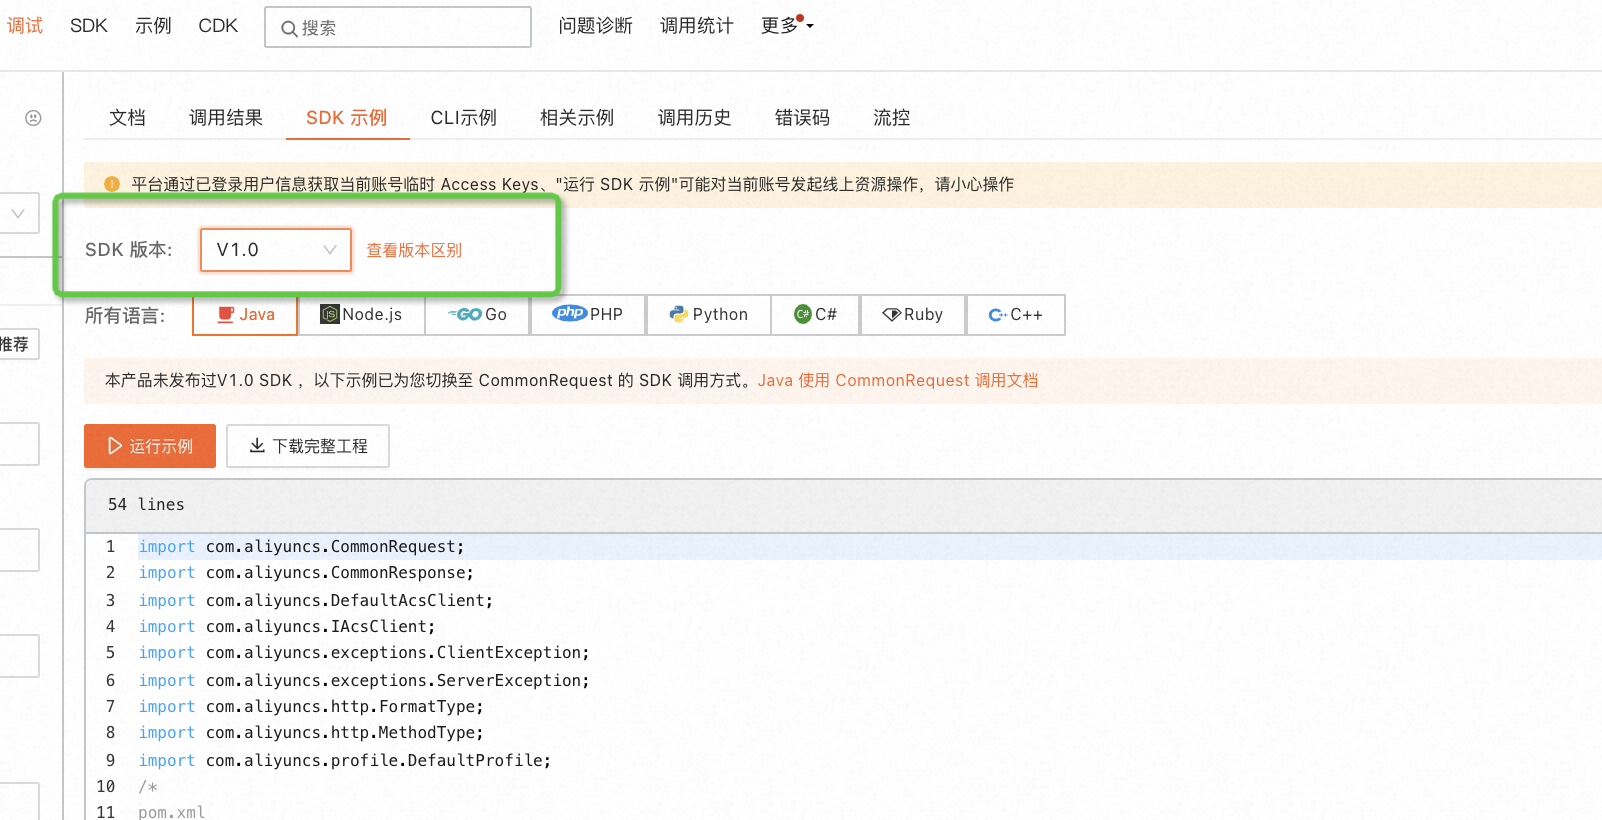Click code line importing IAcsClient
Viewport: 1602px width, 820px height.
tap(286, 627)
